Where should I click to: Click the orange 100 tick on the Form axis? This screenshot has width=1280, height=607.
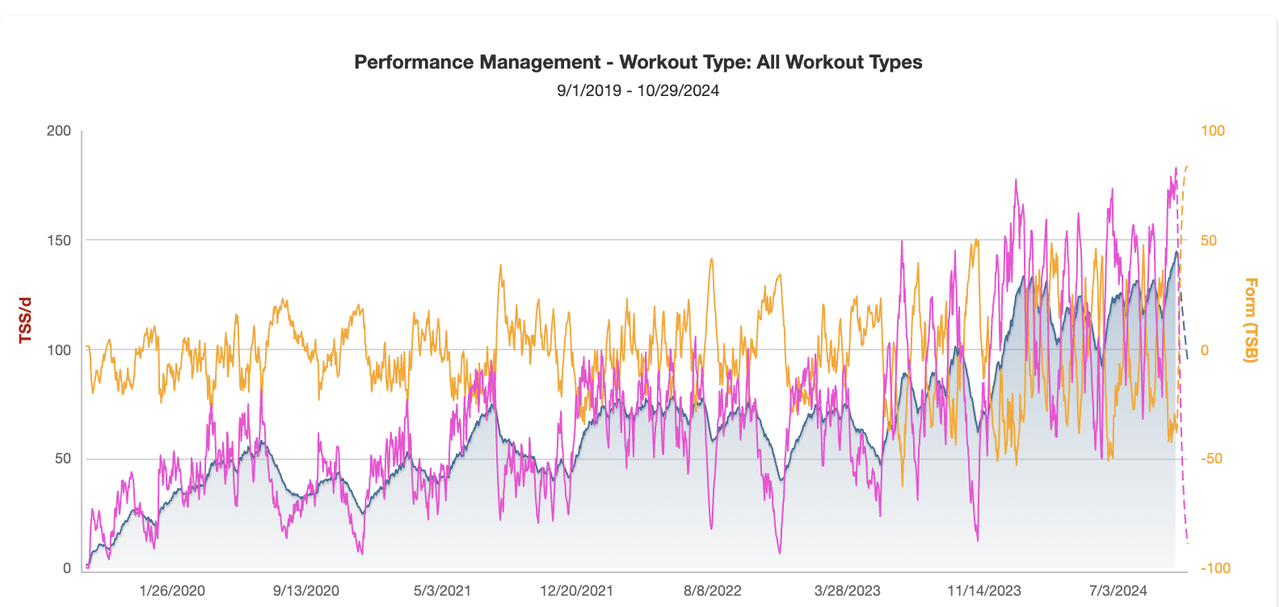click(1212, 131)
